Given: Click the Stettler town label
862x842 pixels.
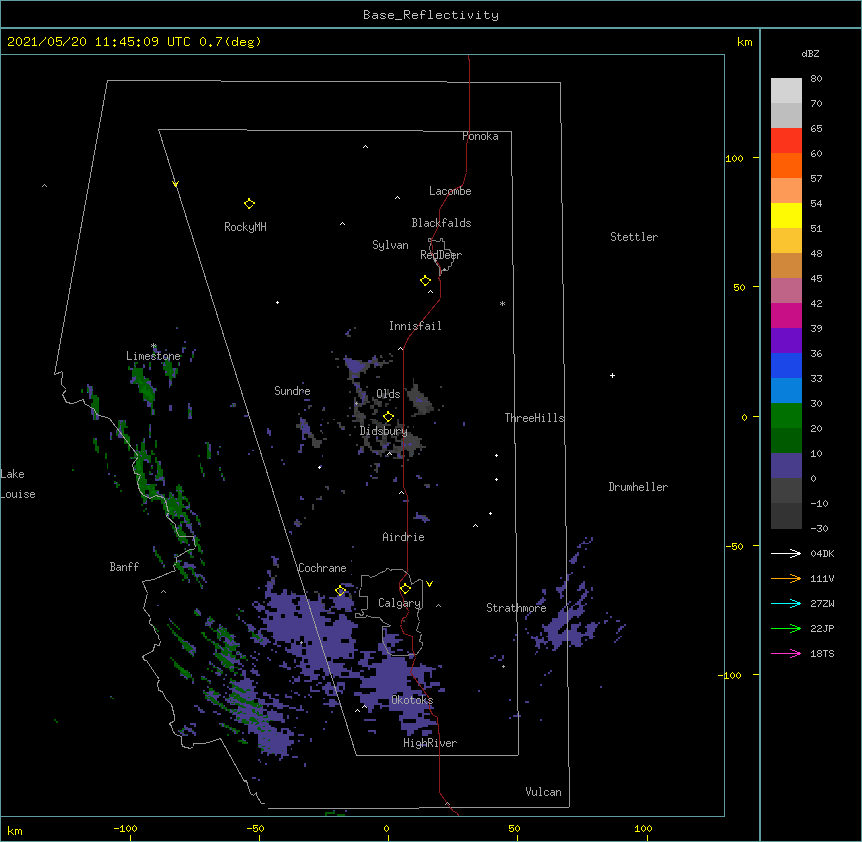Looking at the screenshot, I should click(634, 237).
